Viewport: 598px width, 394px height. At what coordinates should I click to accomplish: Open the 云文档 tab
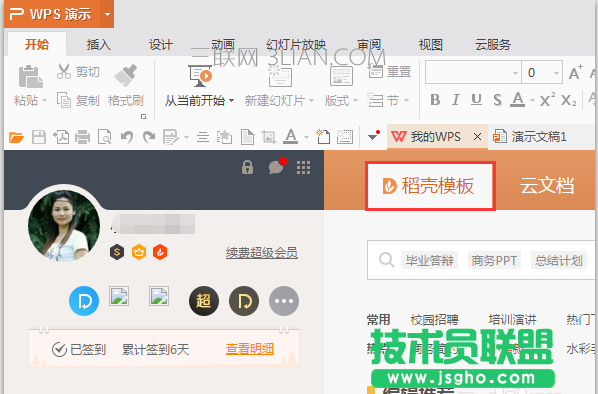[x=547, y=186]
